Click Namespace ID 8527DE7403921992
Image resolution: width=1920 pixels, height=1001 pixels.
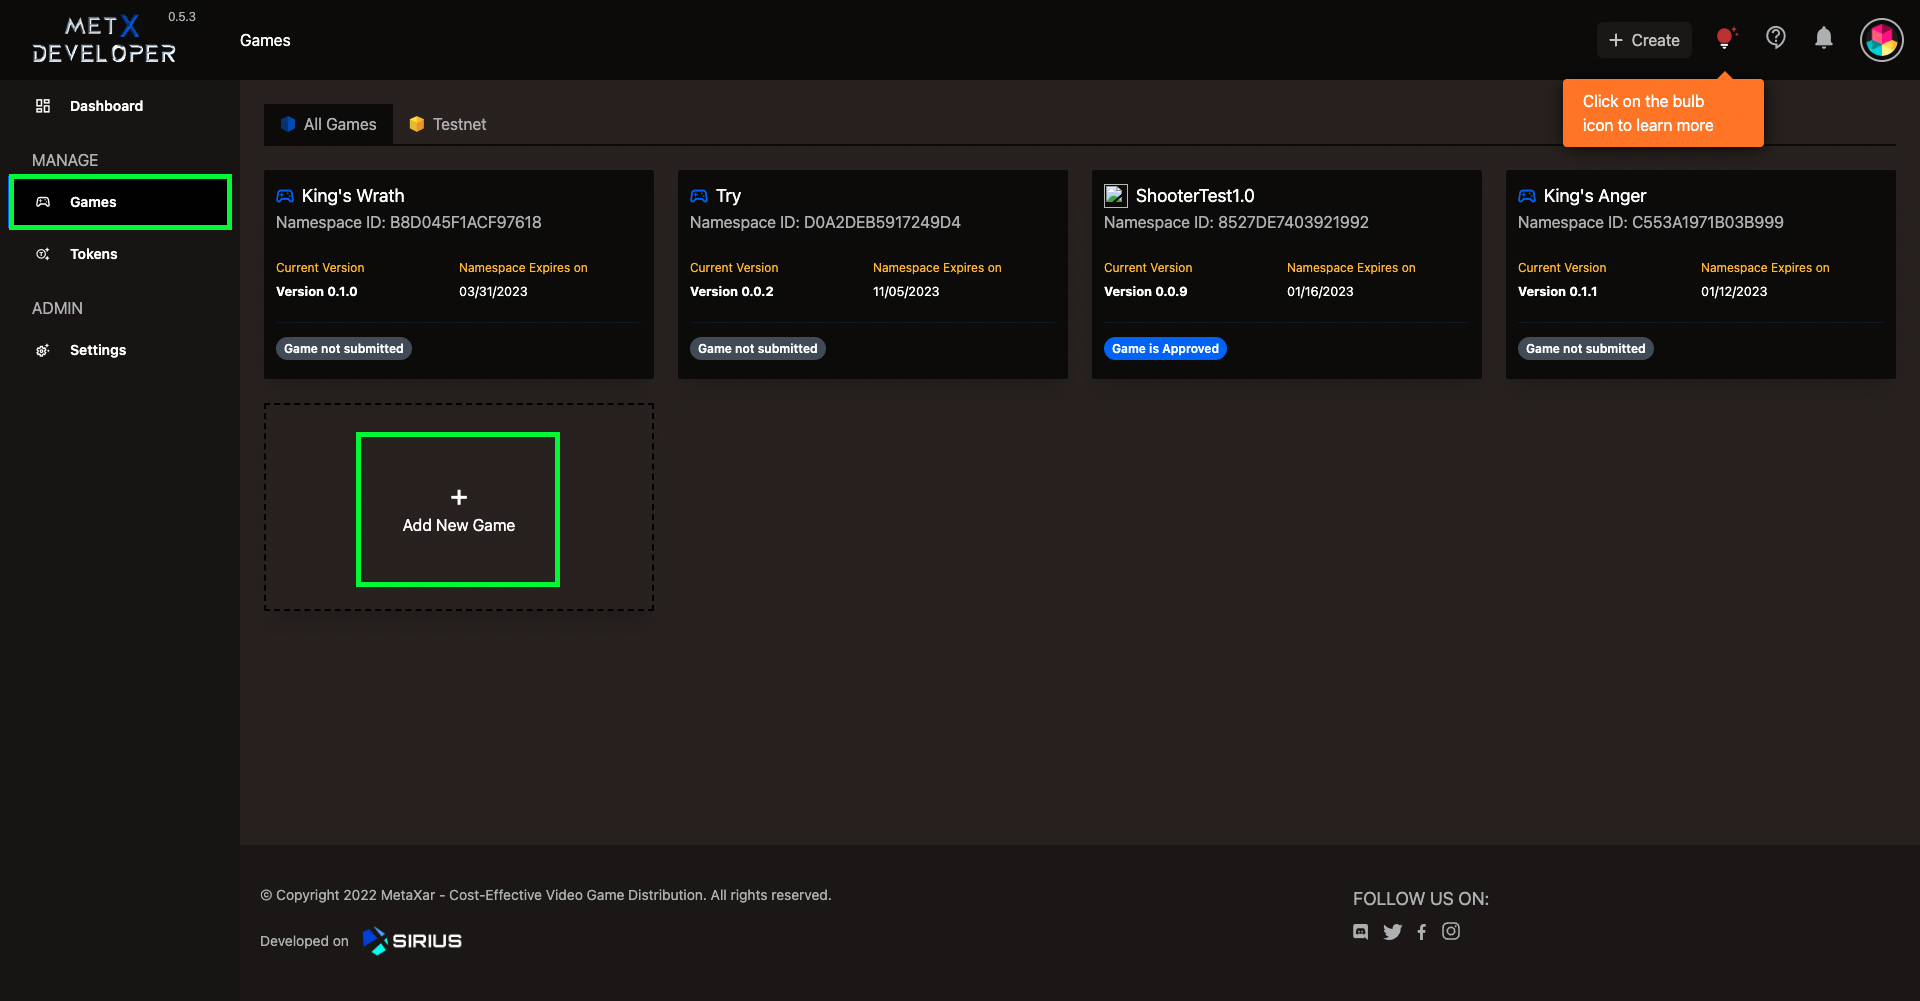(x=1236, y=222)
